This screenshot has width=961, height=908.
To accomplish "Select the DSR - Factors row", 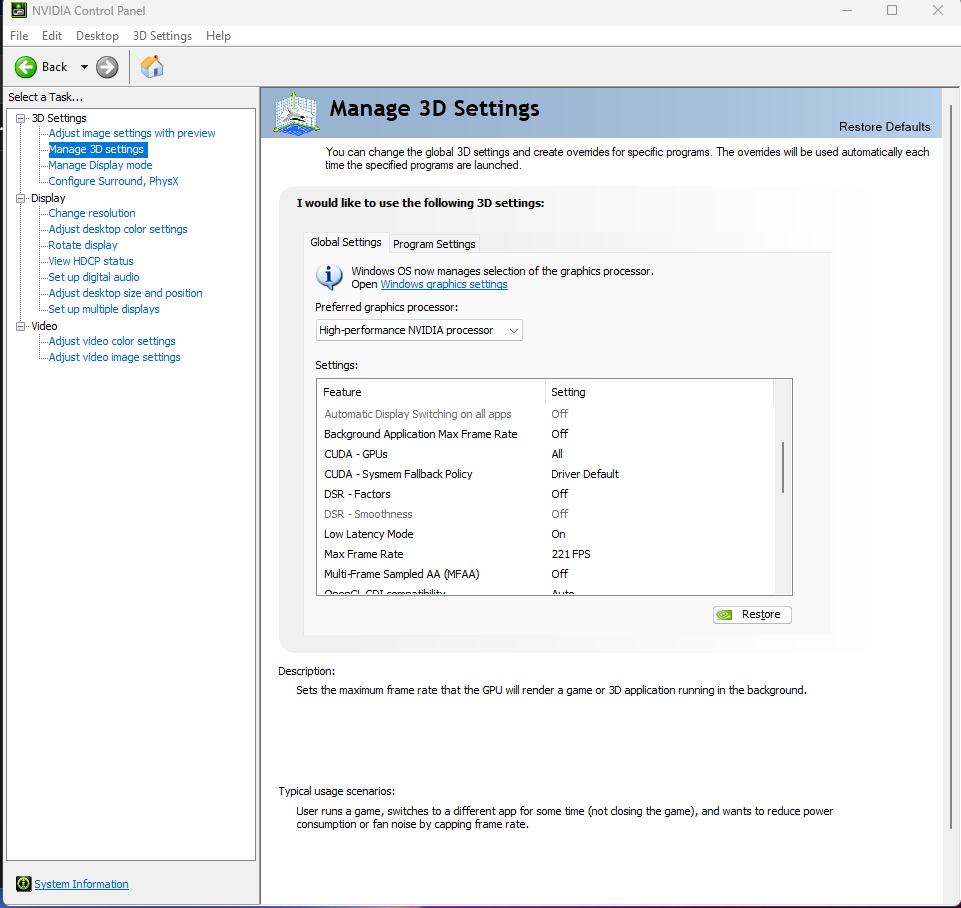I will click(545, 494).
